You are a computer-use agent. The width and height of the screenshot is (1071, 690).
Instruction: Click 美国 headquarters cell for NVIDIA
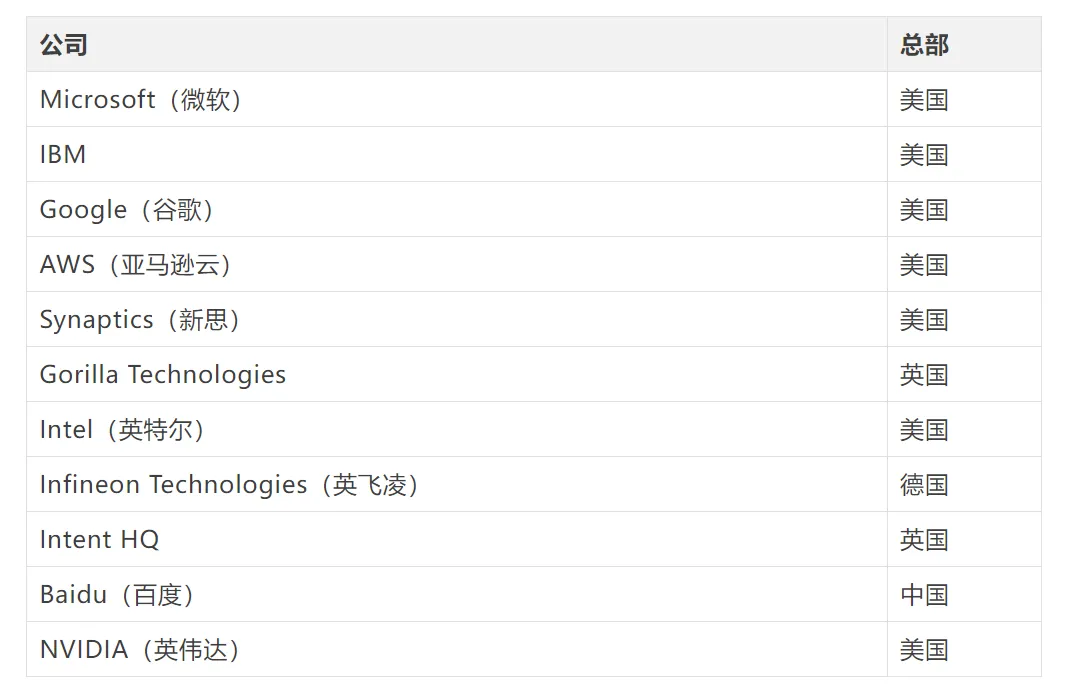tap(964, 649)
